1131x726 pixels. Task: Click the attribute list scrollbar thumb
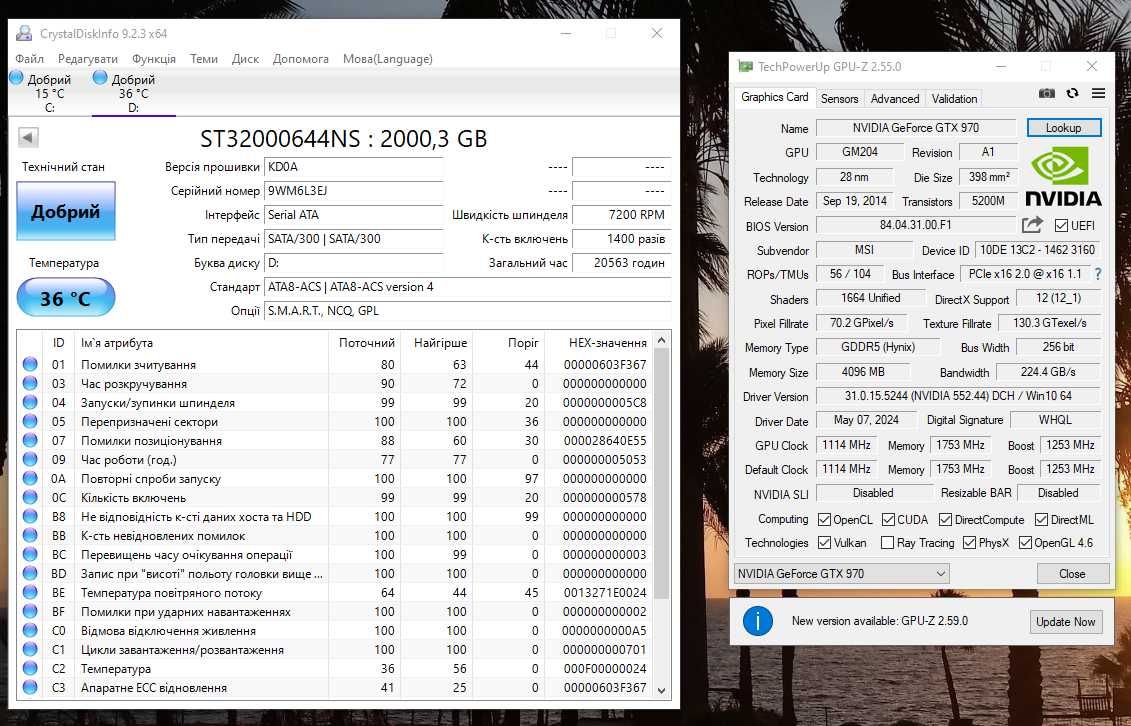click(661, 474)
